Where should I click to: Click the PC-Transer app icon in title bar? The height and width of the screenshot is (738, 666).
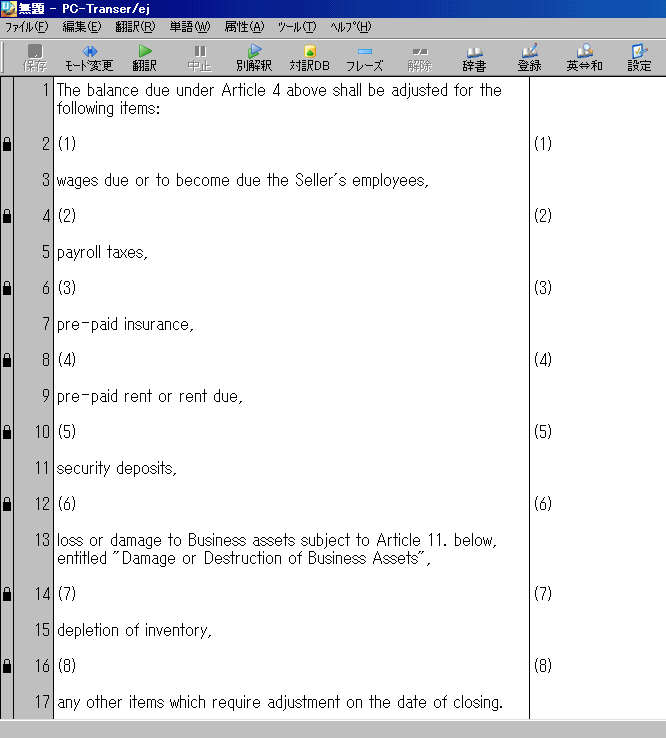pyautogui.click(x=8, y=8)
